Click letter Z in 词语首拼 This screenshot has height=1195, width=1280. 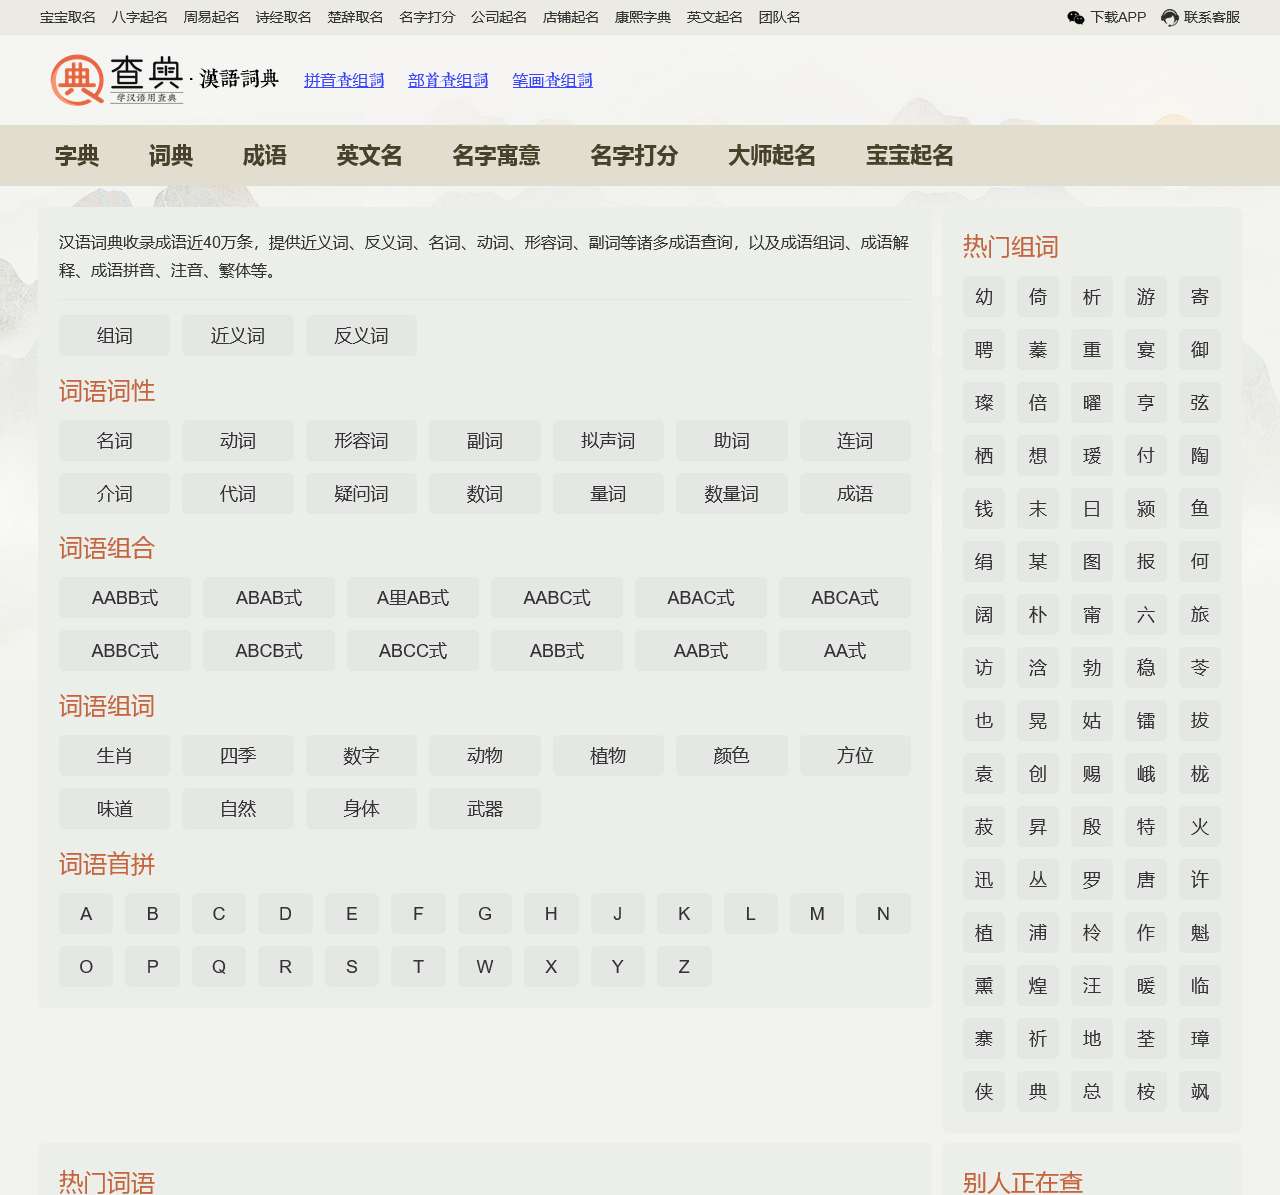coord(684,967)
